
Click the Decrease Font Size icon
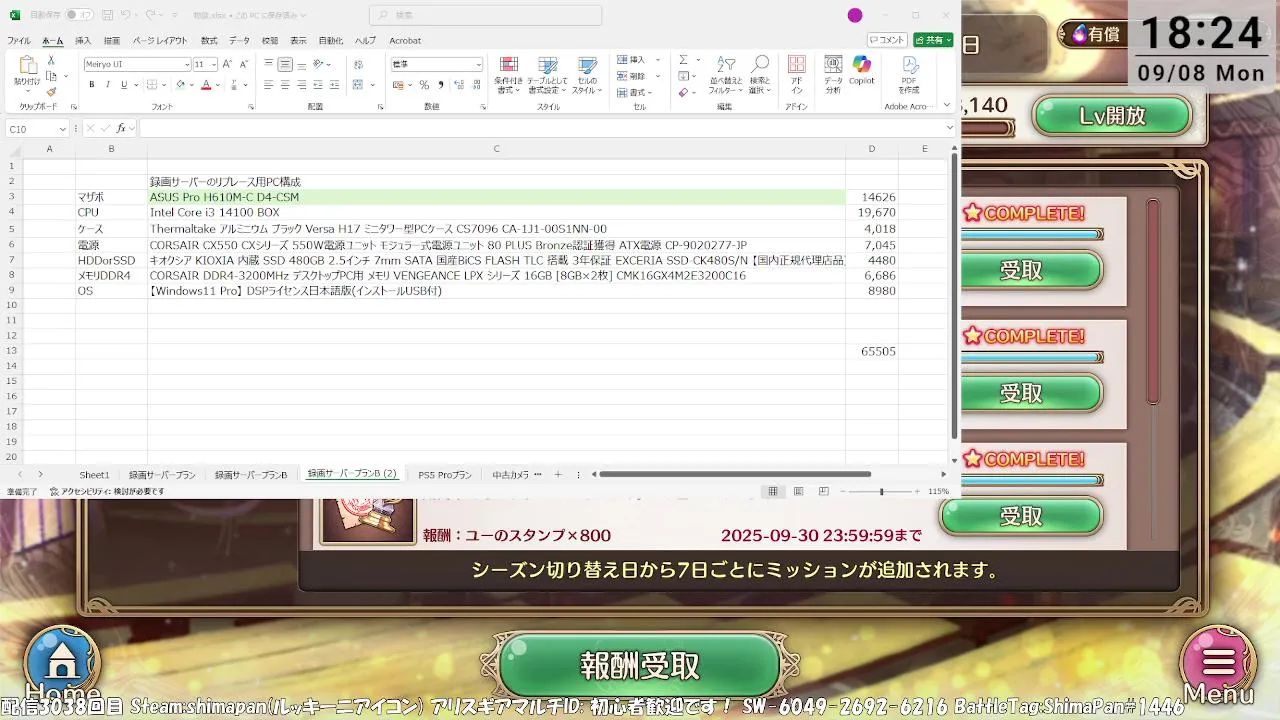(x=243, y=64)
